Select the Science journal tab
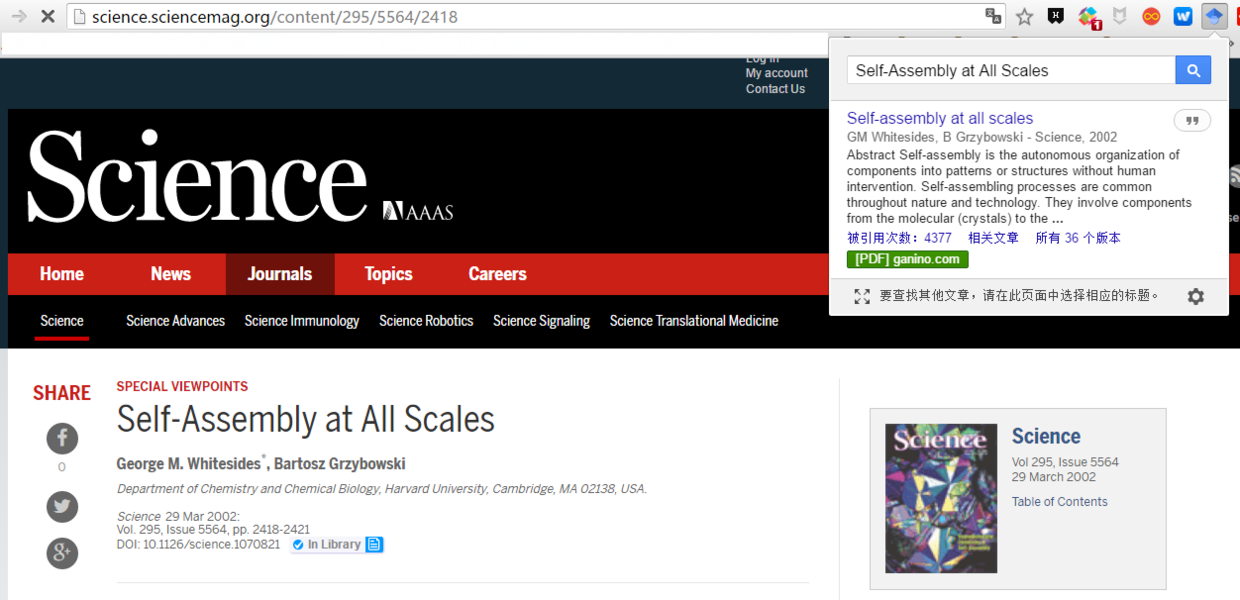This screenshot has height=600, width=1240. click(62, 321)
